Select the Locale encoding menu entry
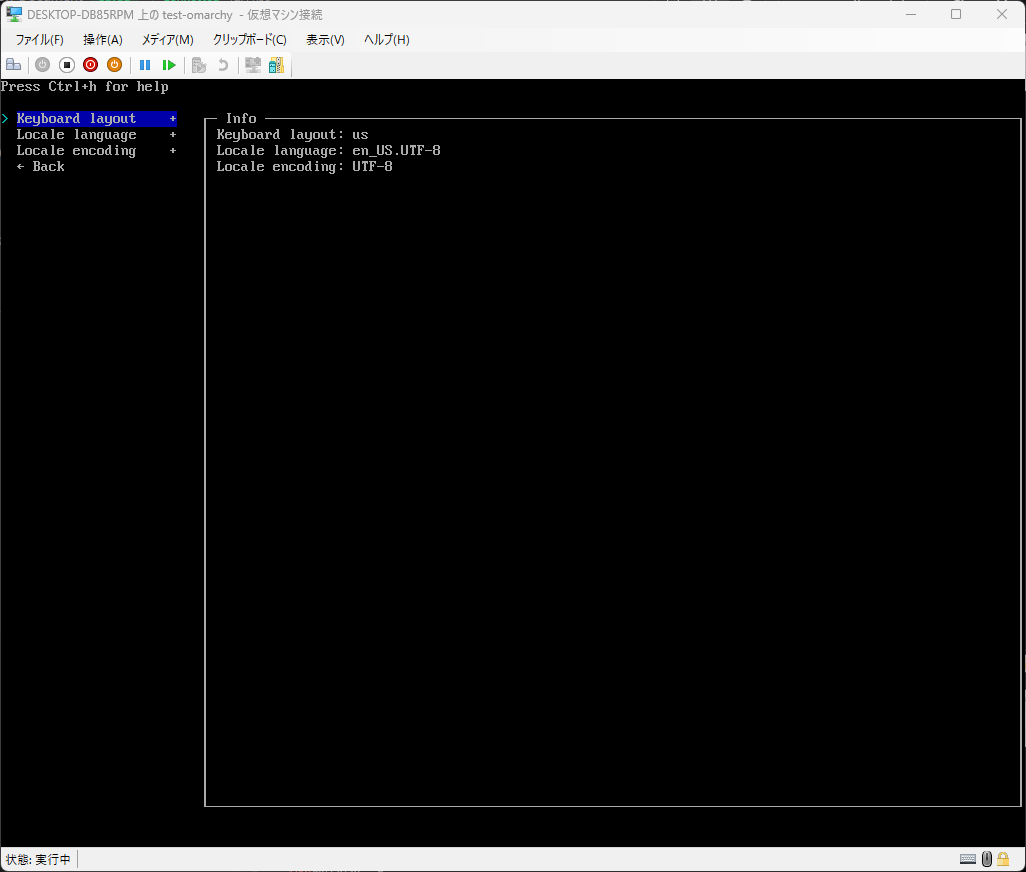This screenshot has width=1026, height=872. click(x=96, y=150)
